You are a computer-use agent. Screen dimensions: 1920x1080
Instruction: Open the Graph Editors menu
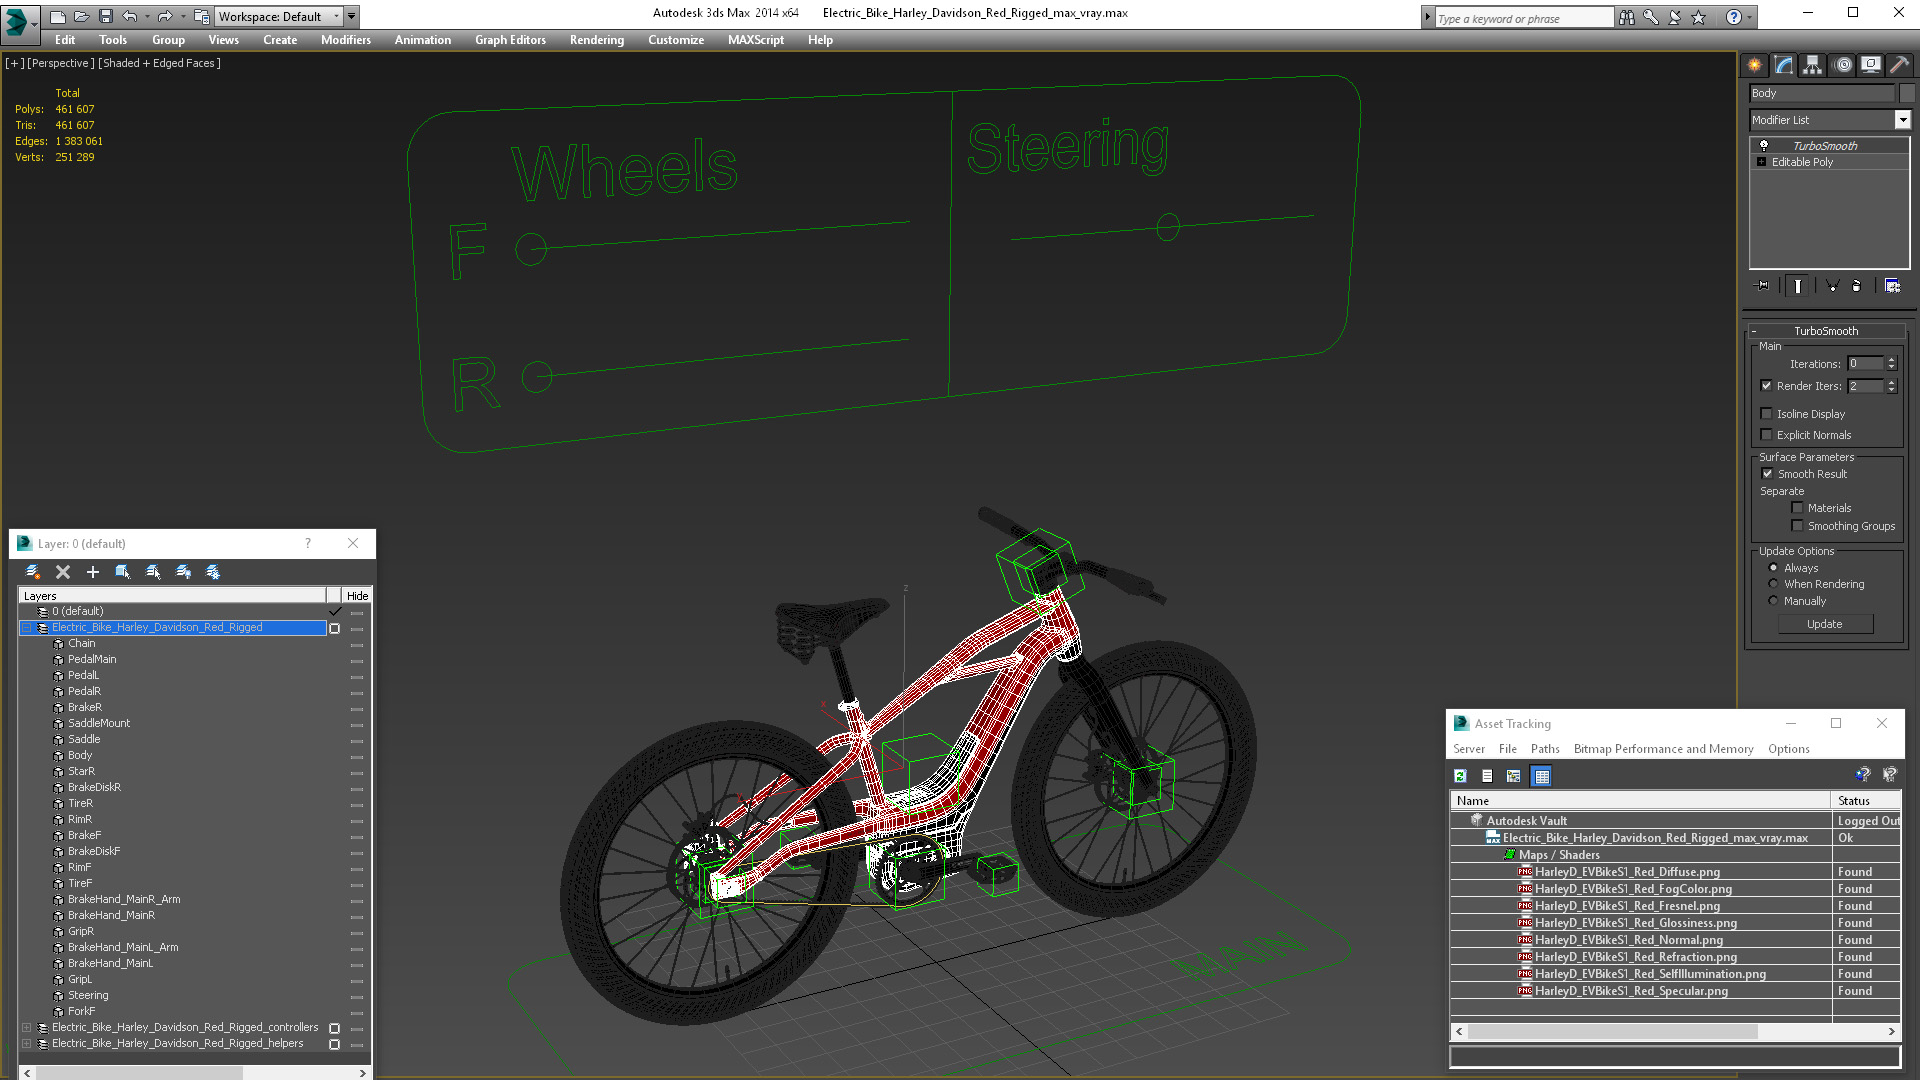[510, 40]
